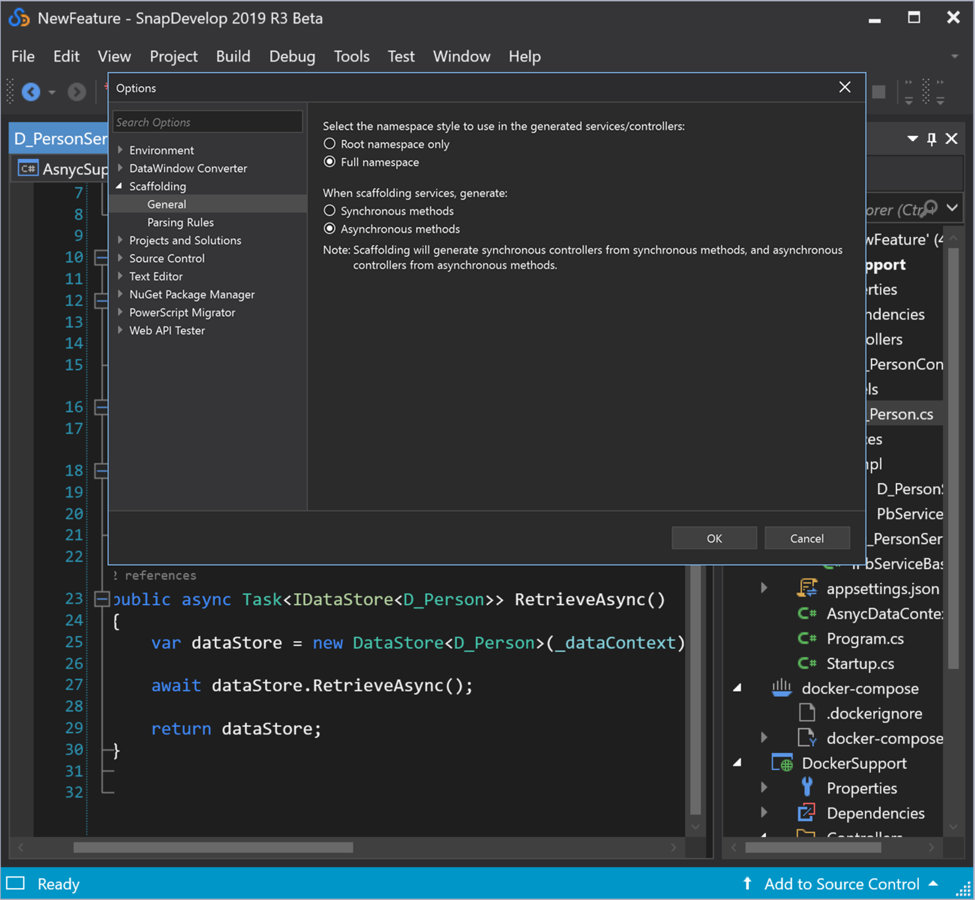
Task: Click the editor vertical scrollbar thumb
Action: tap(695, 689)
